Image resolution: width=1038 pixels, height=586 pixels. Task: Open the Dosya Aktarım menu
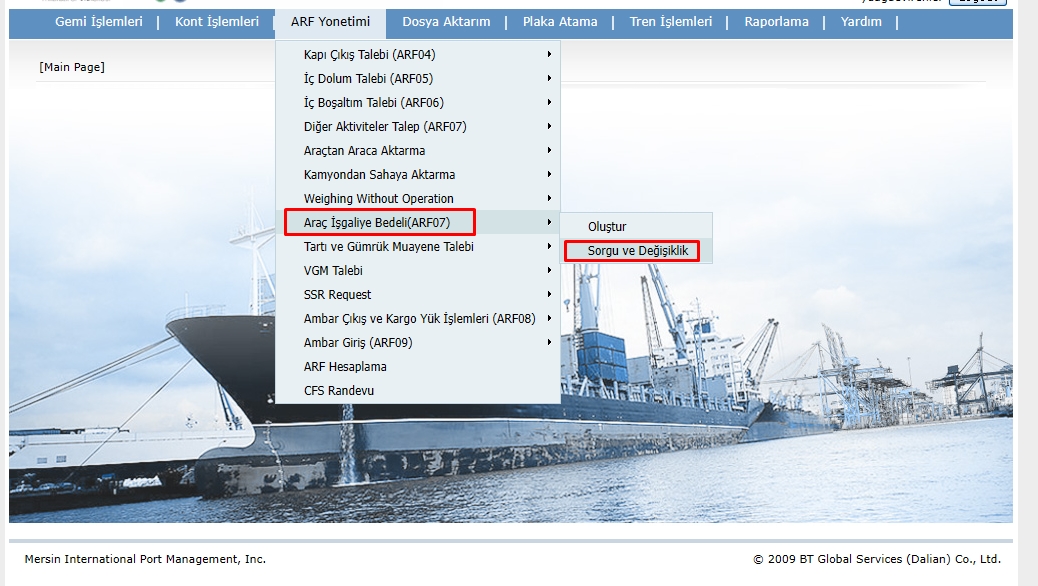446,22
